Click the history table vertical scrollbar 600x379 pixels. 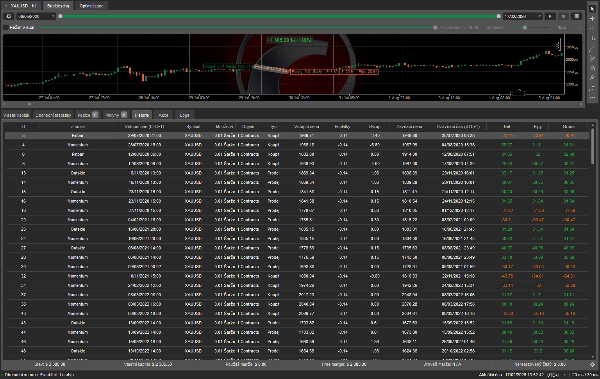tap(593, 146)
